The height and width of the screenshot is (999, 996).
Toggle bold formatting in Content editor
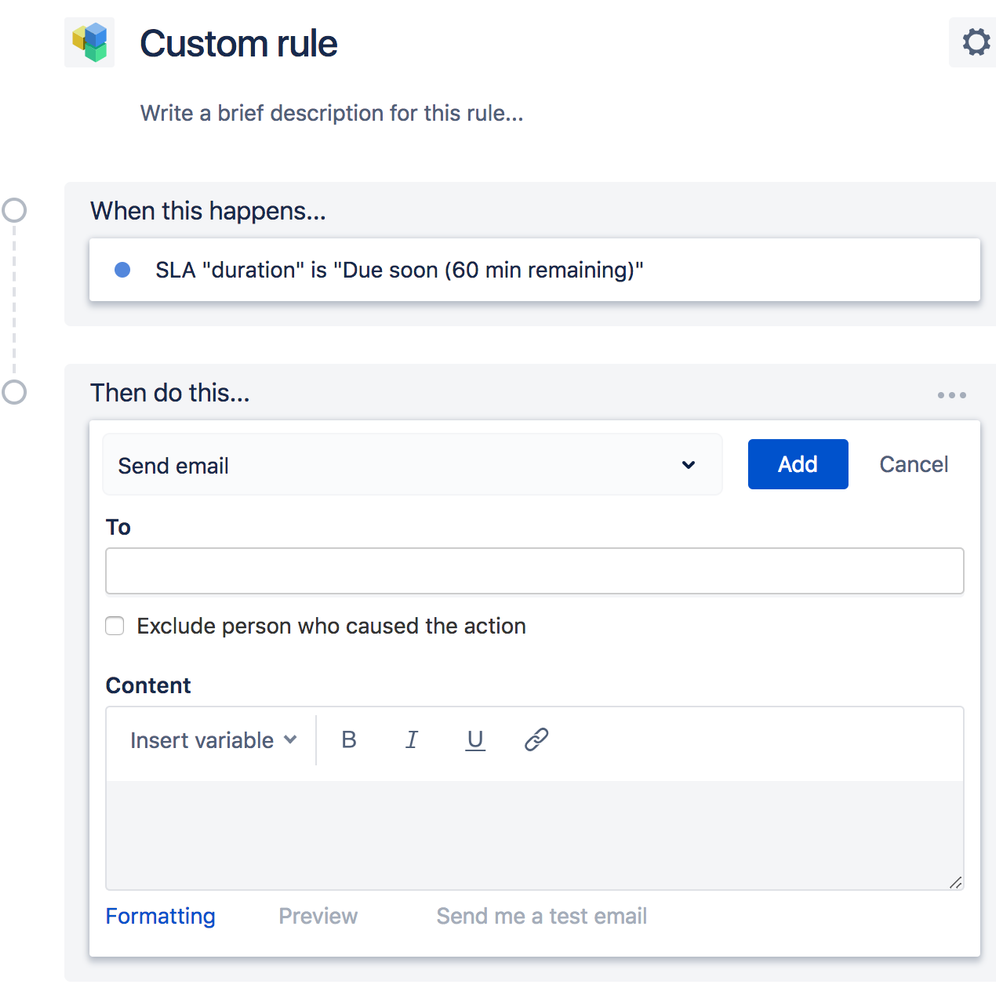point(349,740)
